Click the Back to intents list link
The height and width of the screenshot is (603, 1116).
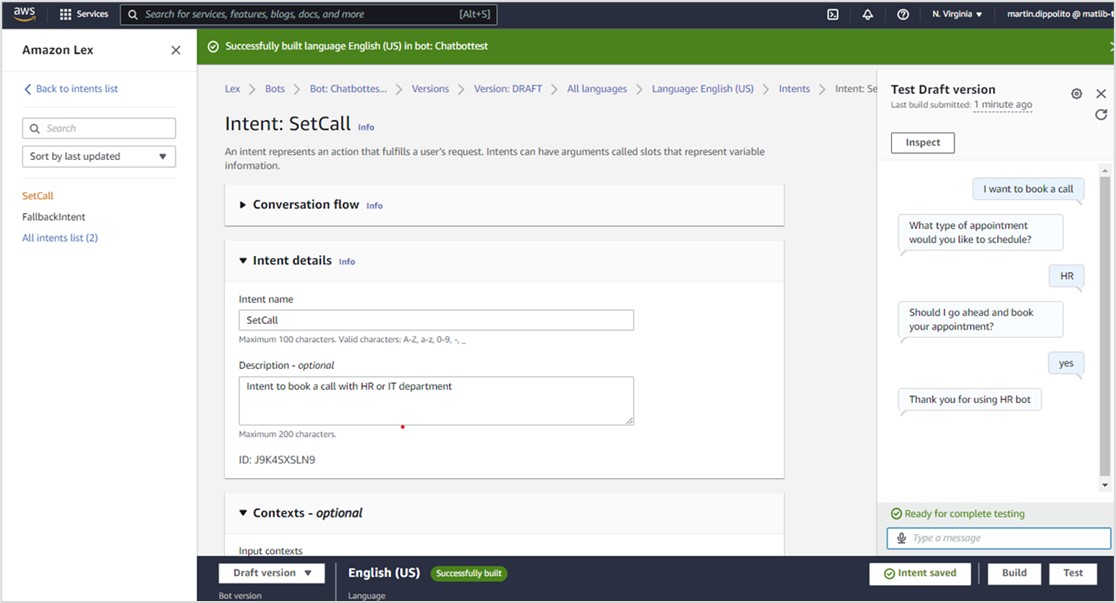(x=76, y=89)
